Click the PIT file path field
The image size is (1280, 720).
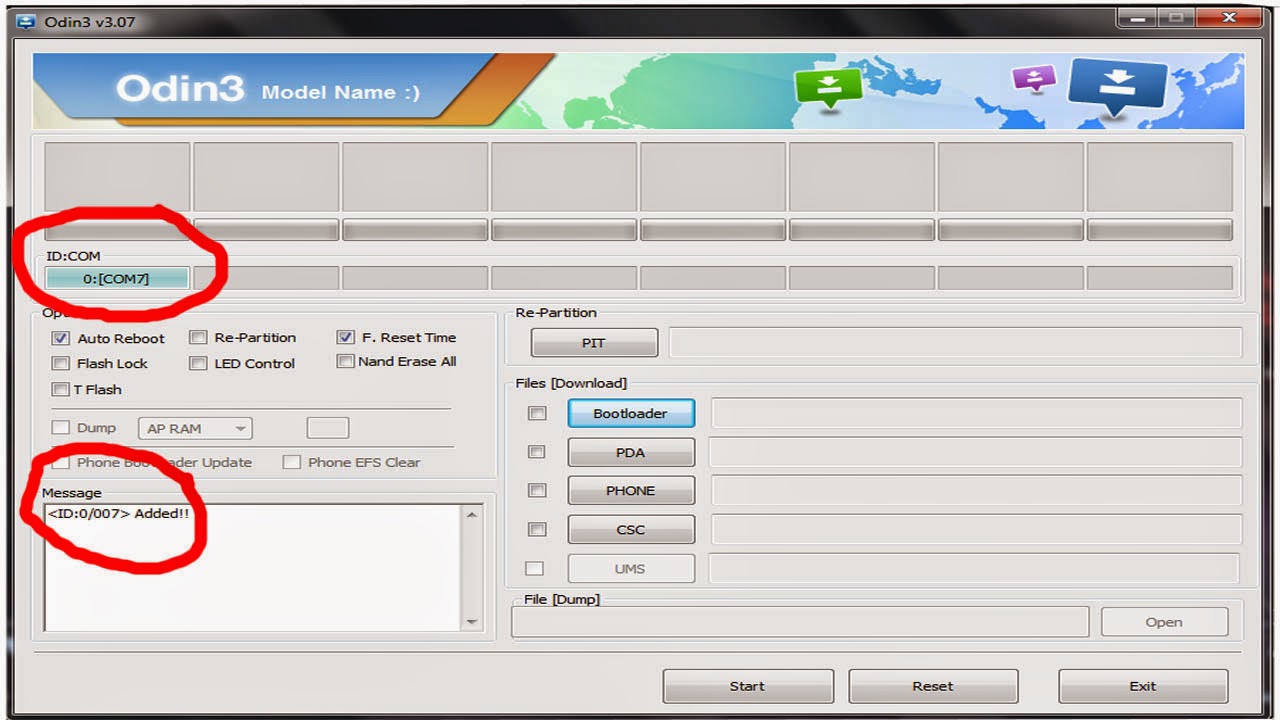955,342
